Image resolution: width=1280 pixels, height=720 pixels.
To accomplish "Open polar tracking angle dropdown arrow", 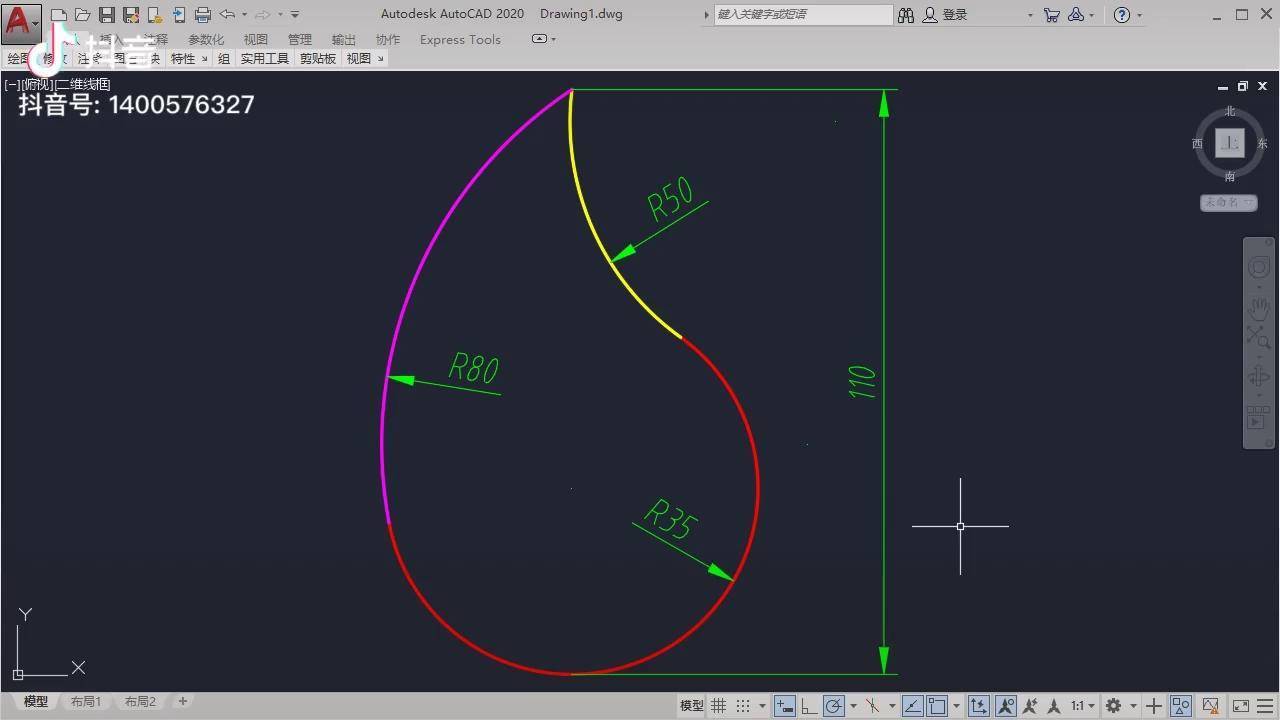I will tap(854, 706).
